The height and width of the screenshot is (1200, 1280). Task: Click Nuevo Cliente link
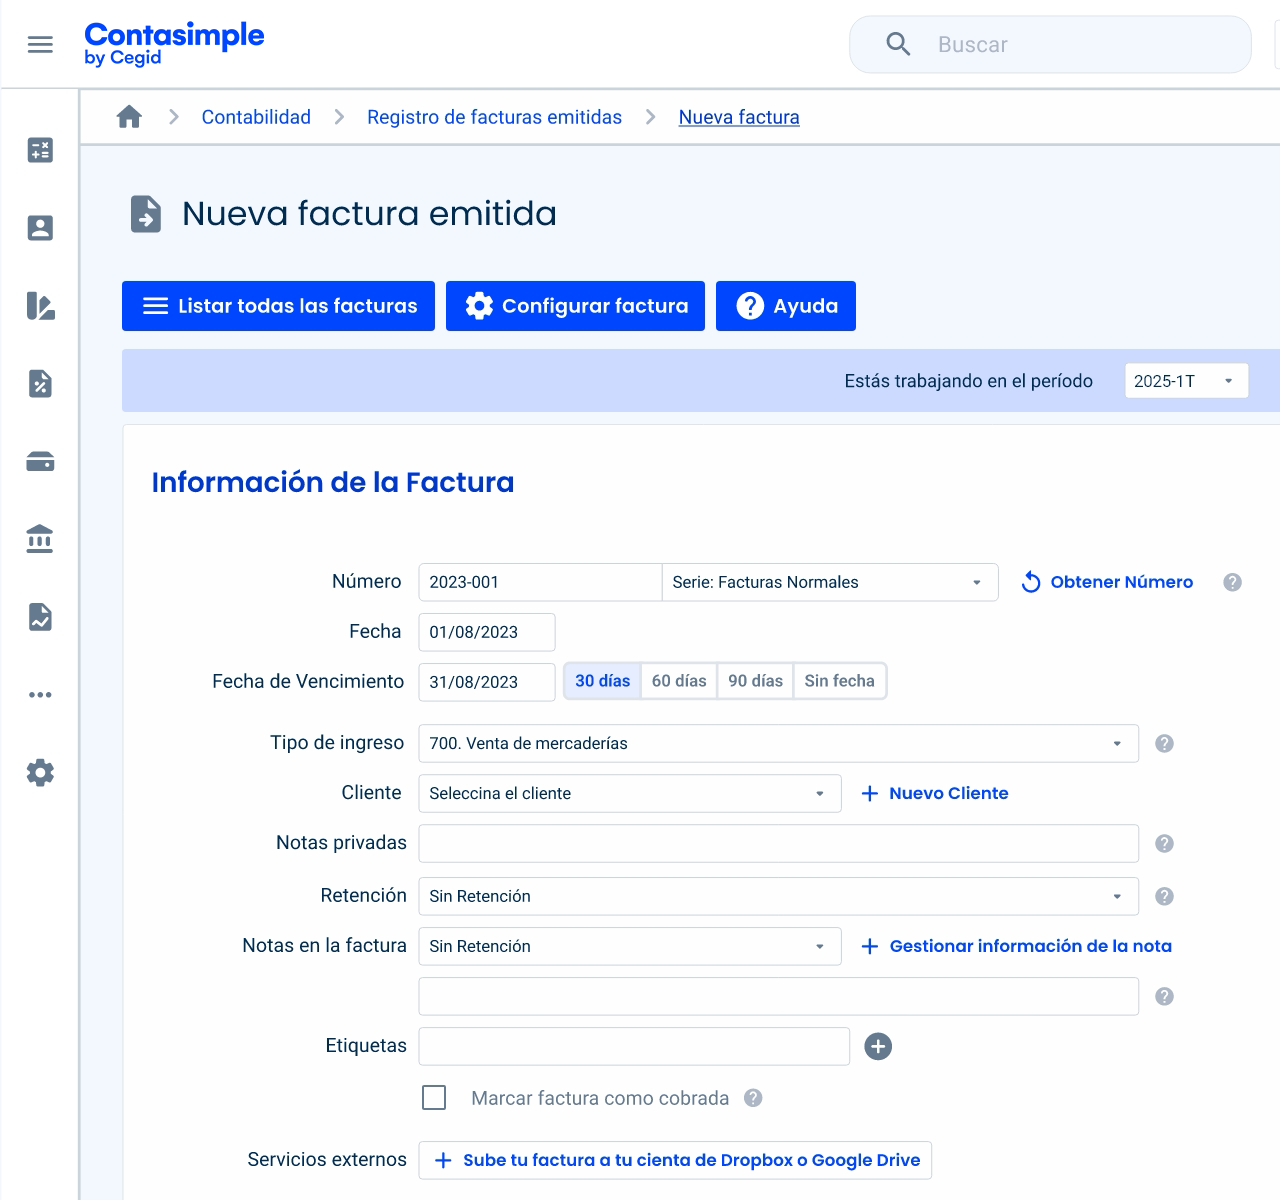click(x=935, y=793)
